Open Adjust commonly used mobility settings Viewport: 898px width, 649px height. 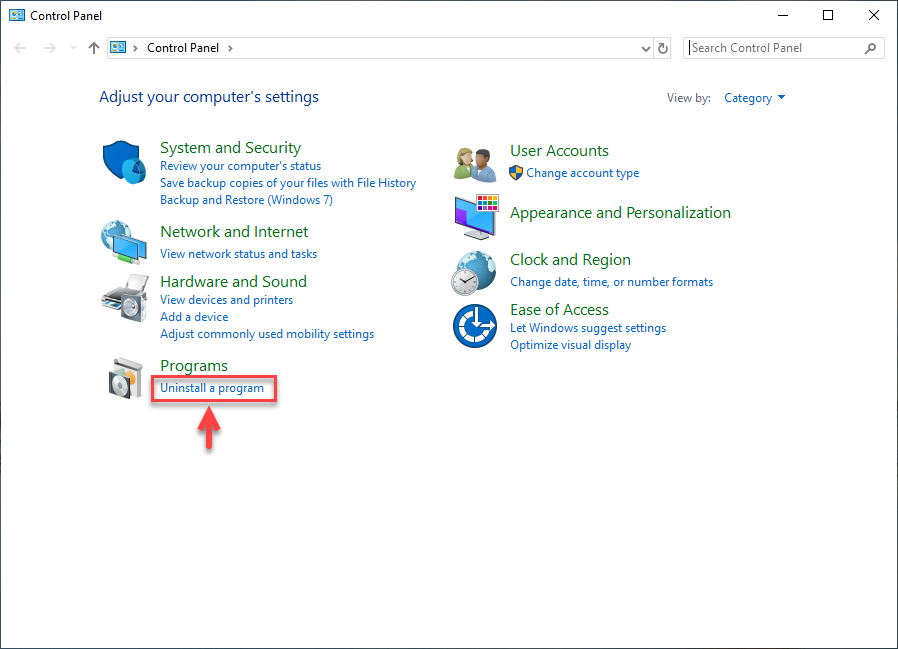click(x=267, y=334)
